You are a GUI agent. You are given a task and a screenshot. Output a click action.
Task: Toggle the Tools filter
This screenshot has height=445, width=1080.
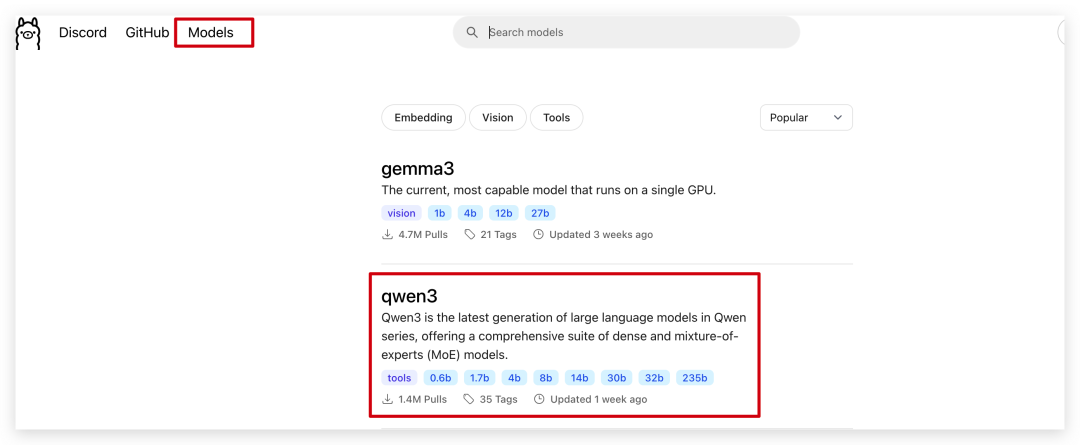coord(557,118)
